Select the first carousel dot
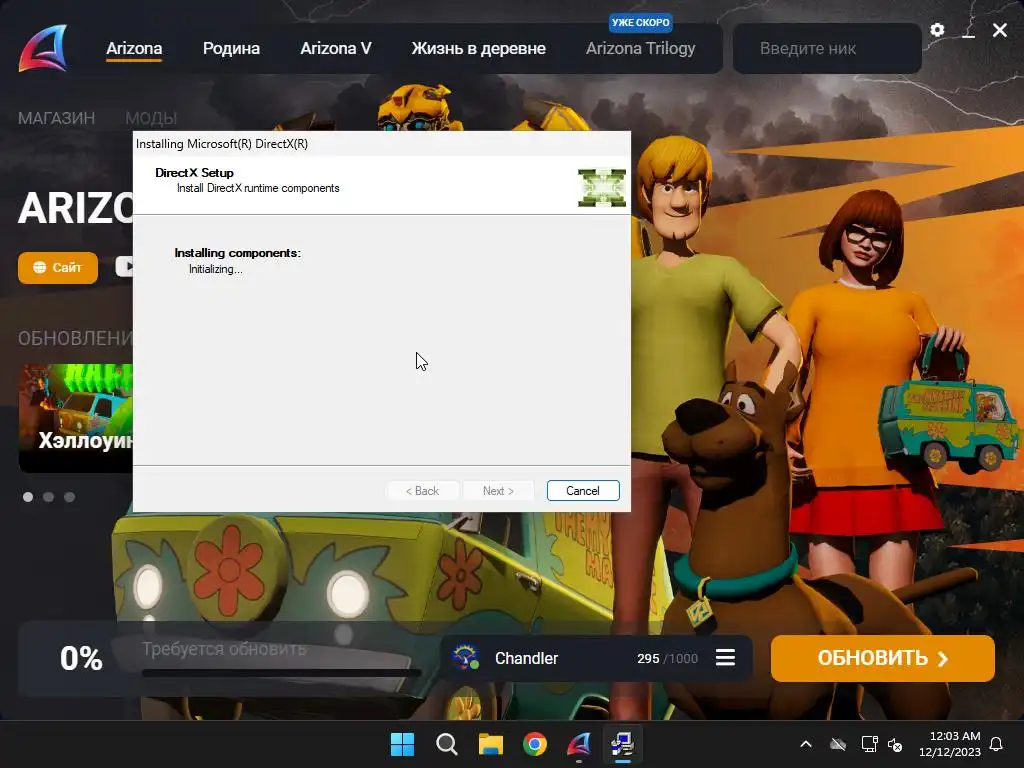Viewport: 1024px width, 768px height. tap(27, 497)
